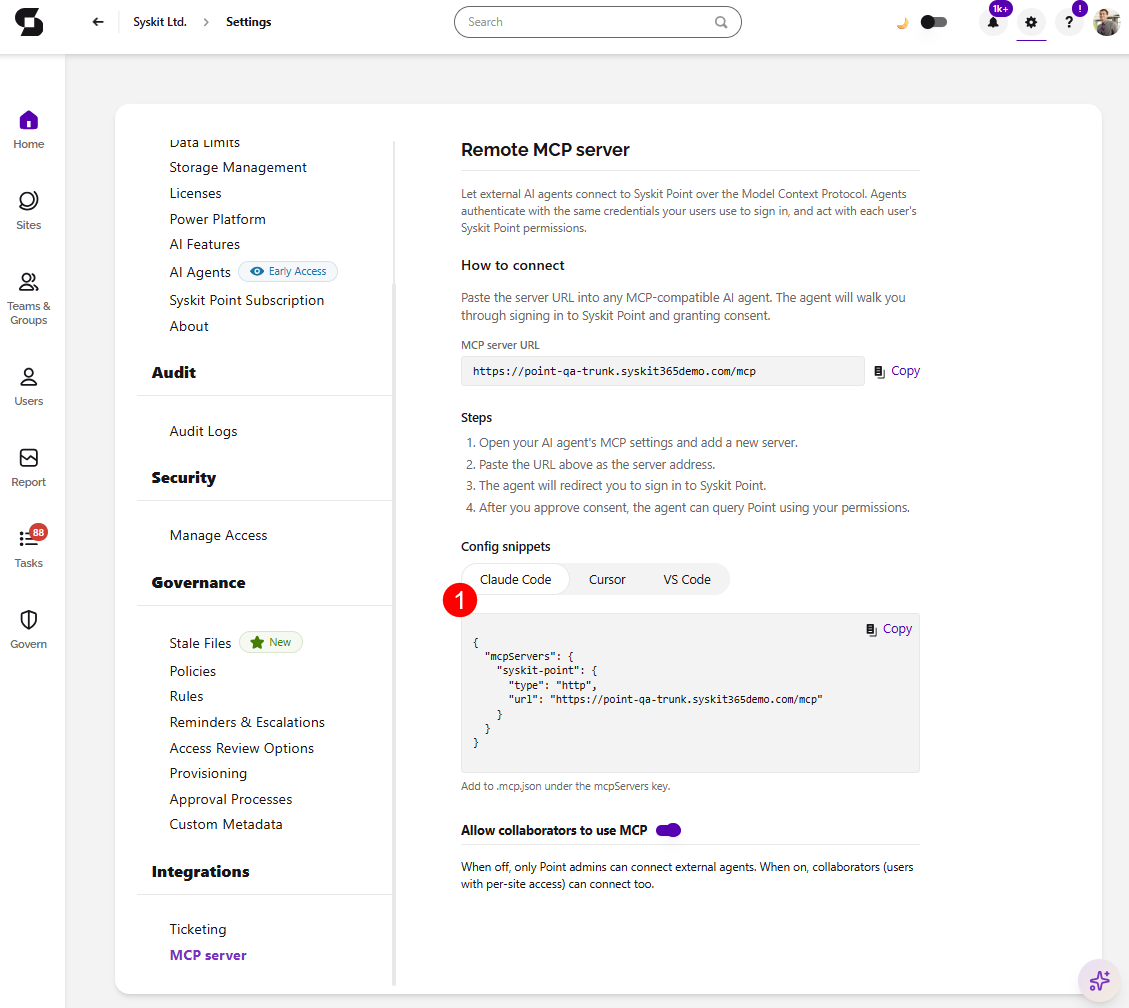Viewport: 1129px width, 1008px height.
Task: Open About settings page
Action: tap(189, 326)
